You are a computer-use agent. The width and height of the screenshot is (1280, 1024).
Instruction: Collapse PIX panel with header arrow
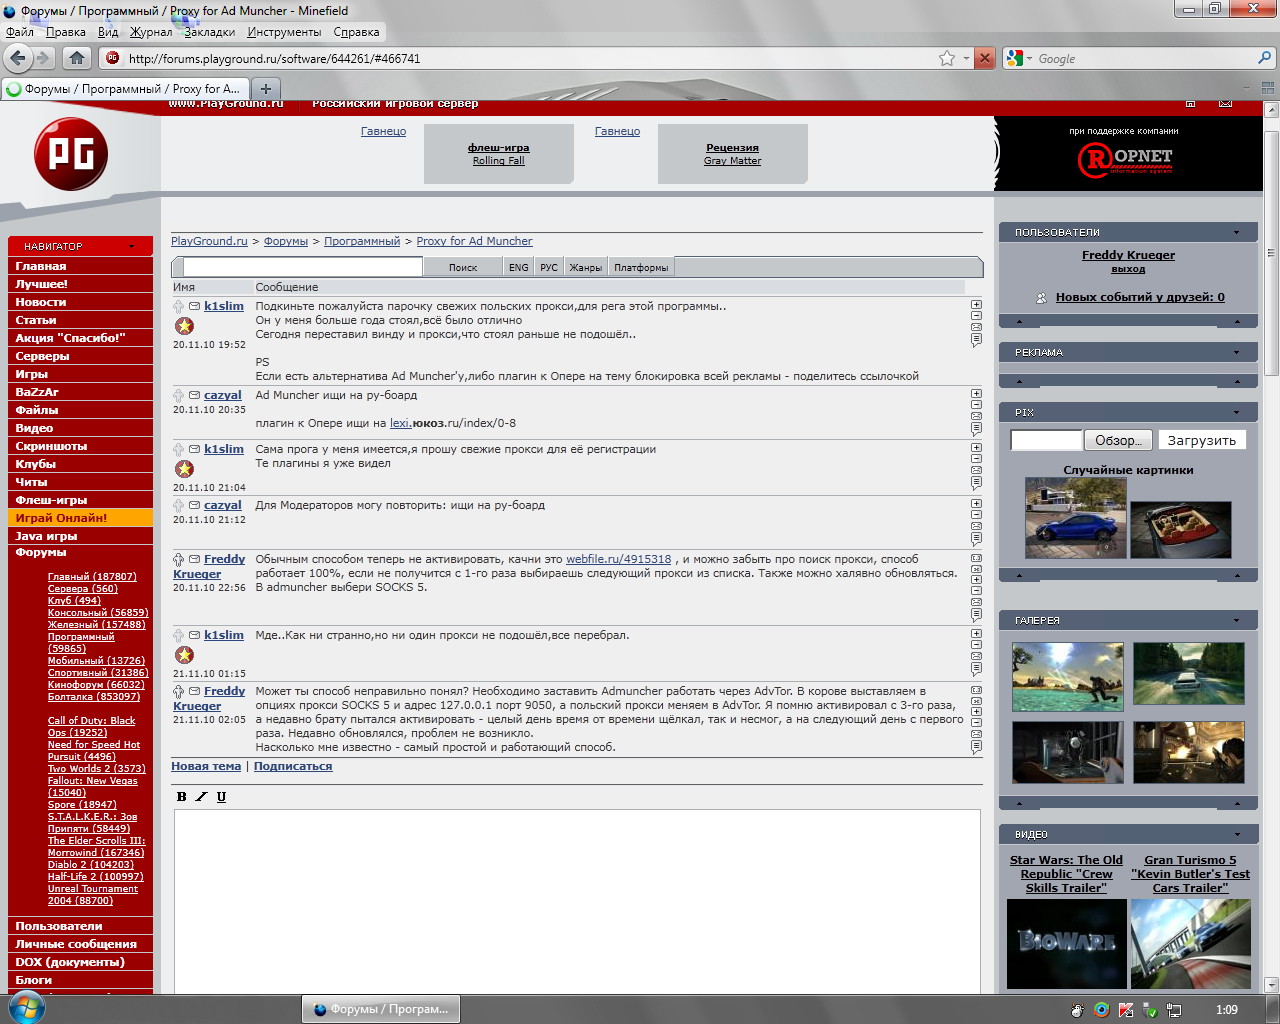tap(1236, 412)
